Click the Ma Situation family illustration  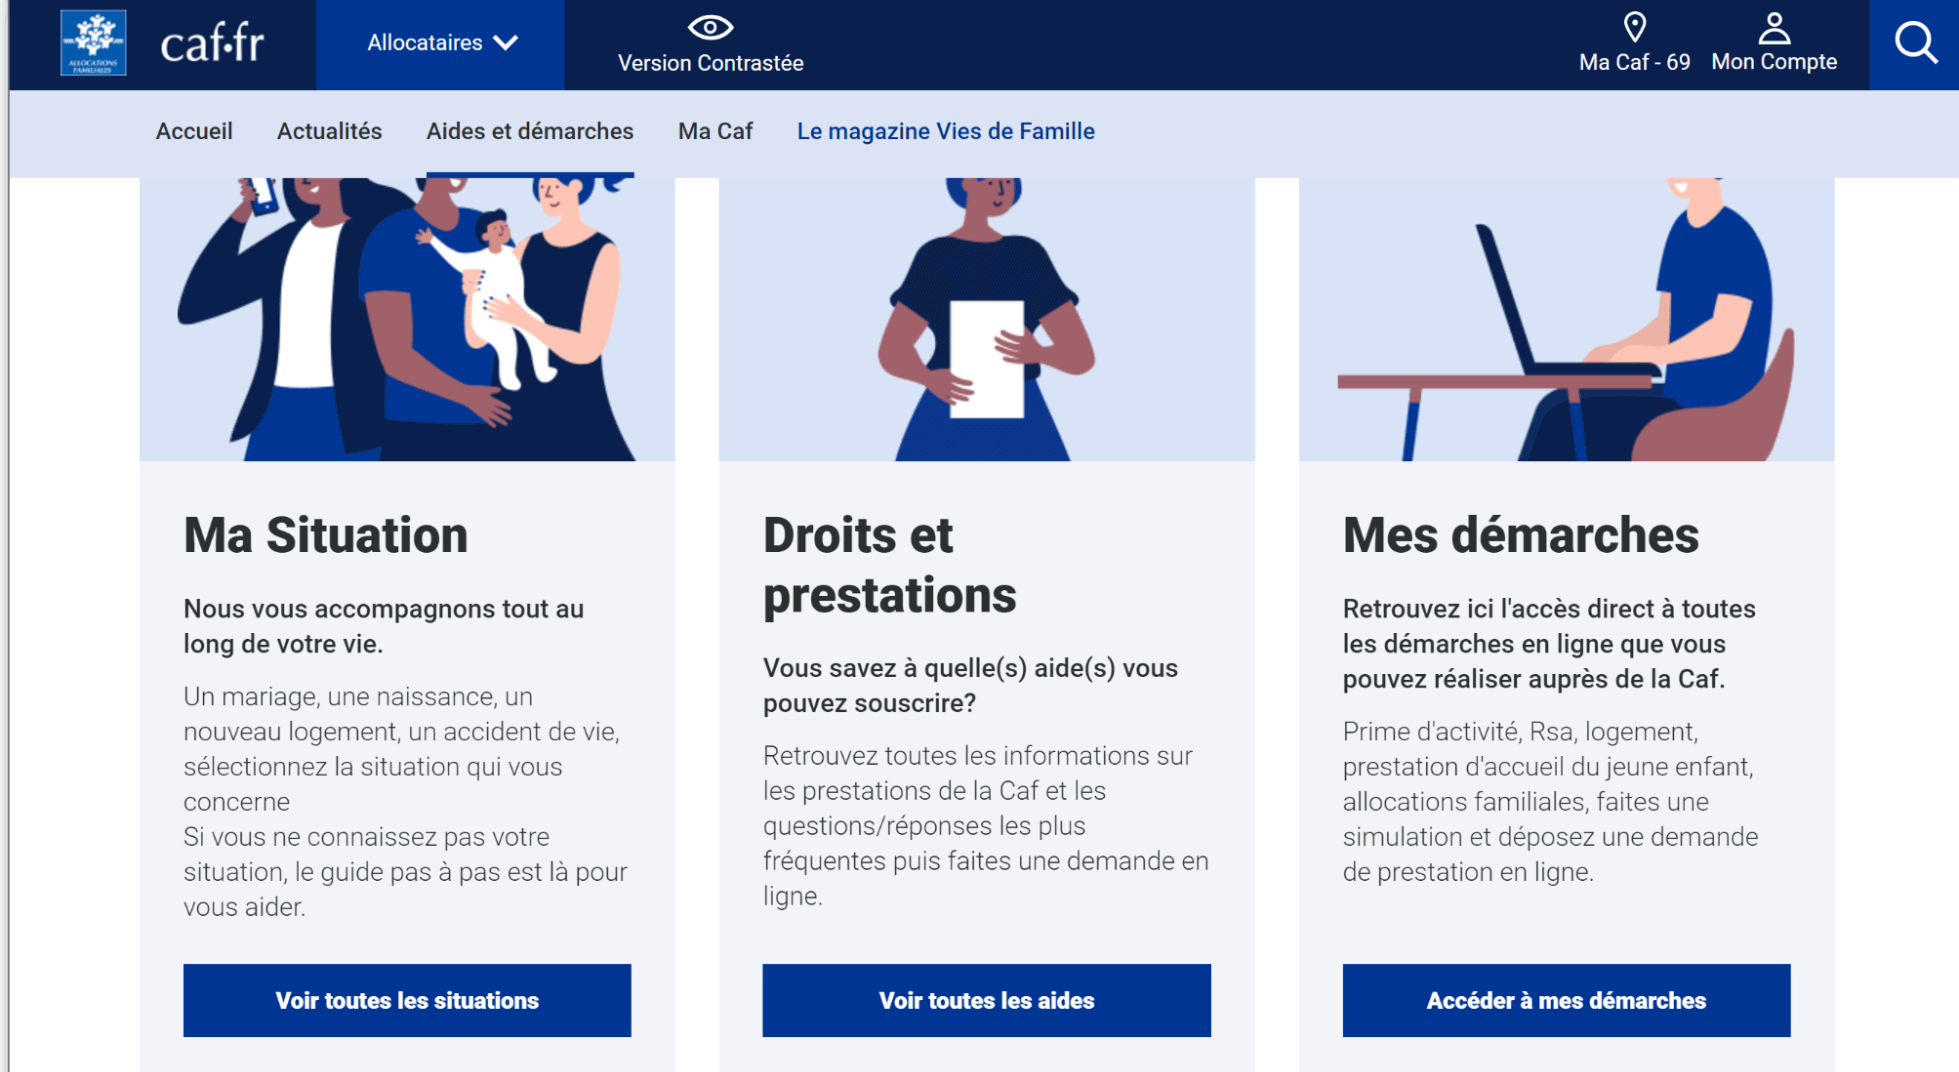click(x=407, y=319)
